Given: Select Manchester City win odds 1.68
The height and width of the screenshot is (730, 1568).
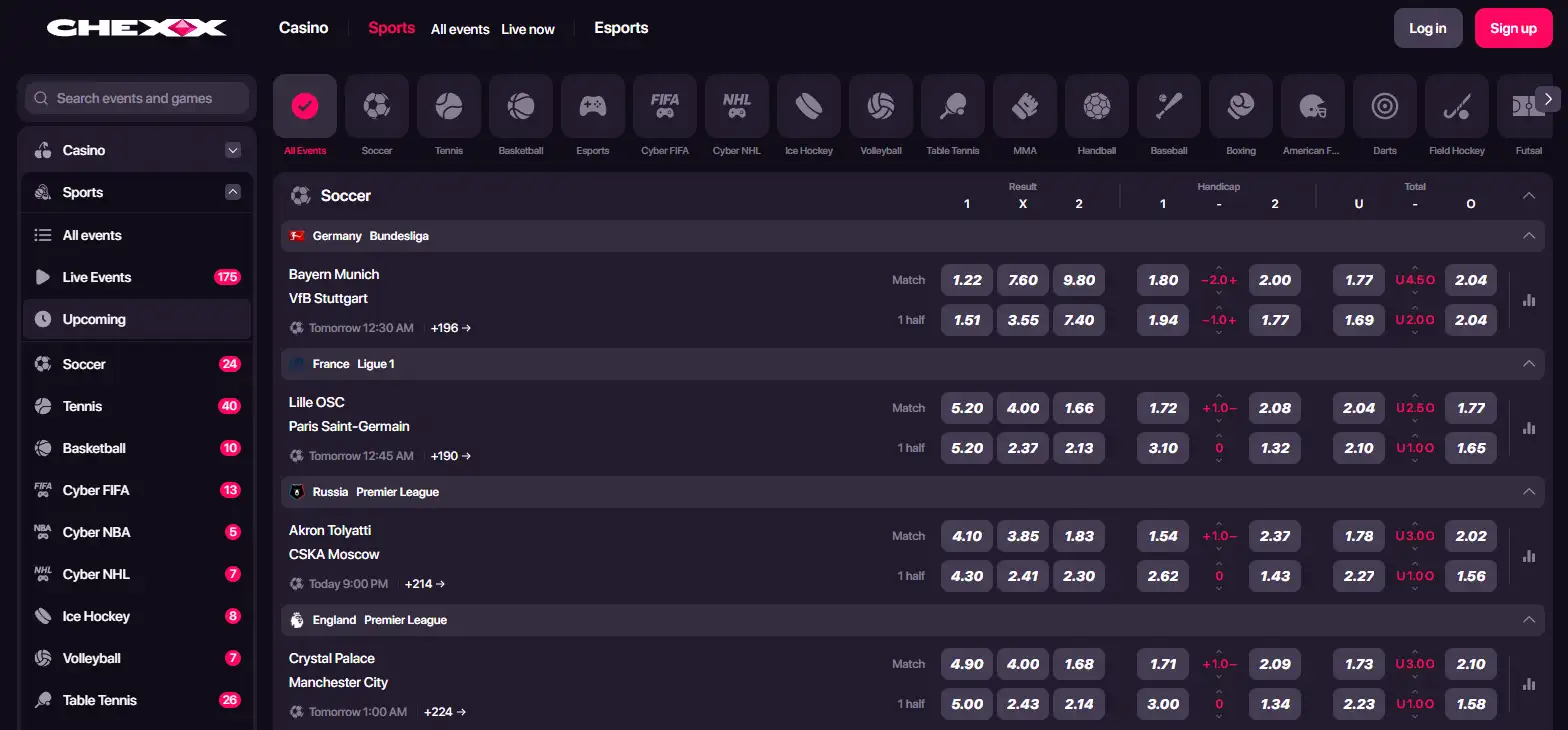Looking at the screenshot, I should (1079, 664).
